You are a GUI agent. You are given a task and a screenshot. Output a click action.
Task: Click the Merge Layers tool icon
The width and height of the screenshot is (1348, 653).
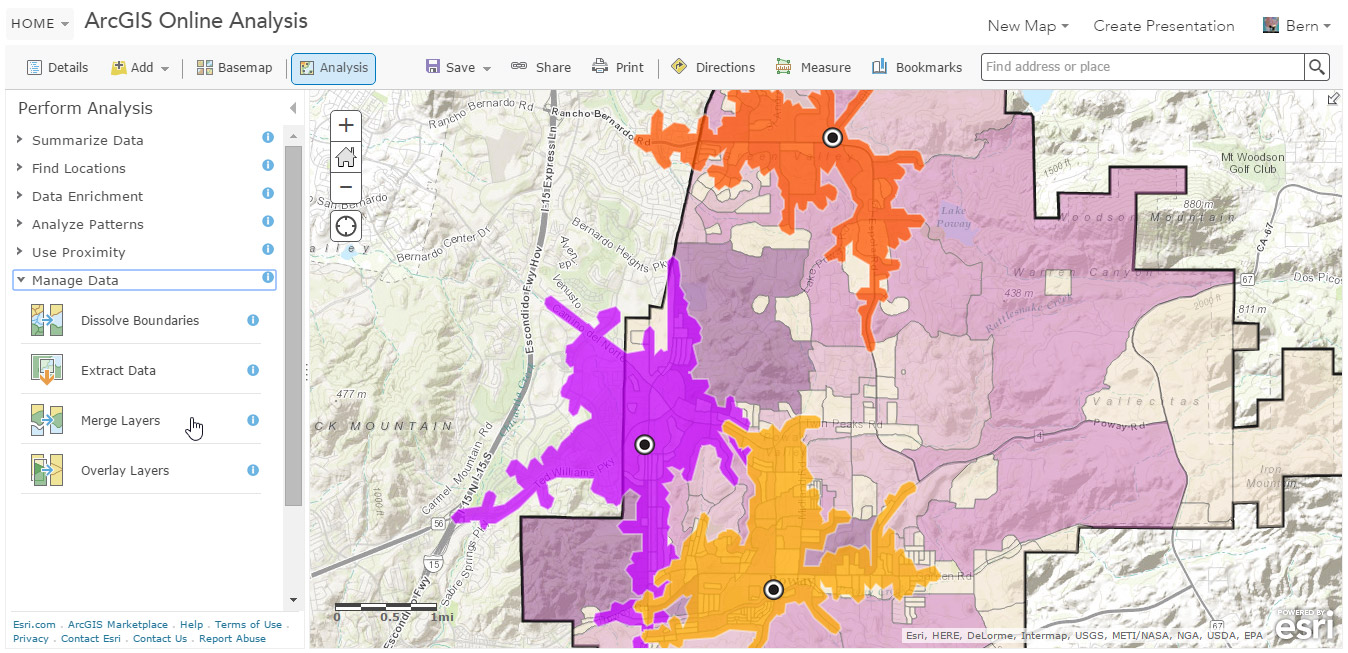[47, 421]
